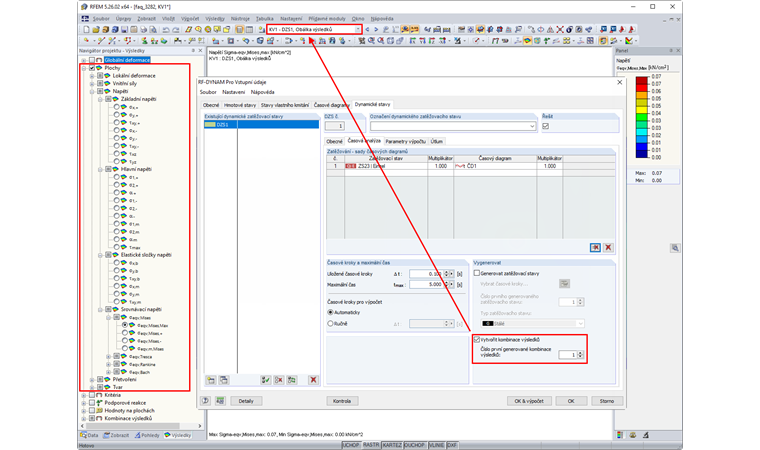Viewport: 760px width, 450px height.
Task: Click the Undo arrow toolbar icon
Action: [x=166, y=30]
